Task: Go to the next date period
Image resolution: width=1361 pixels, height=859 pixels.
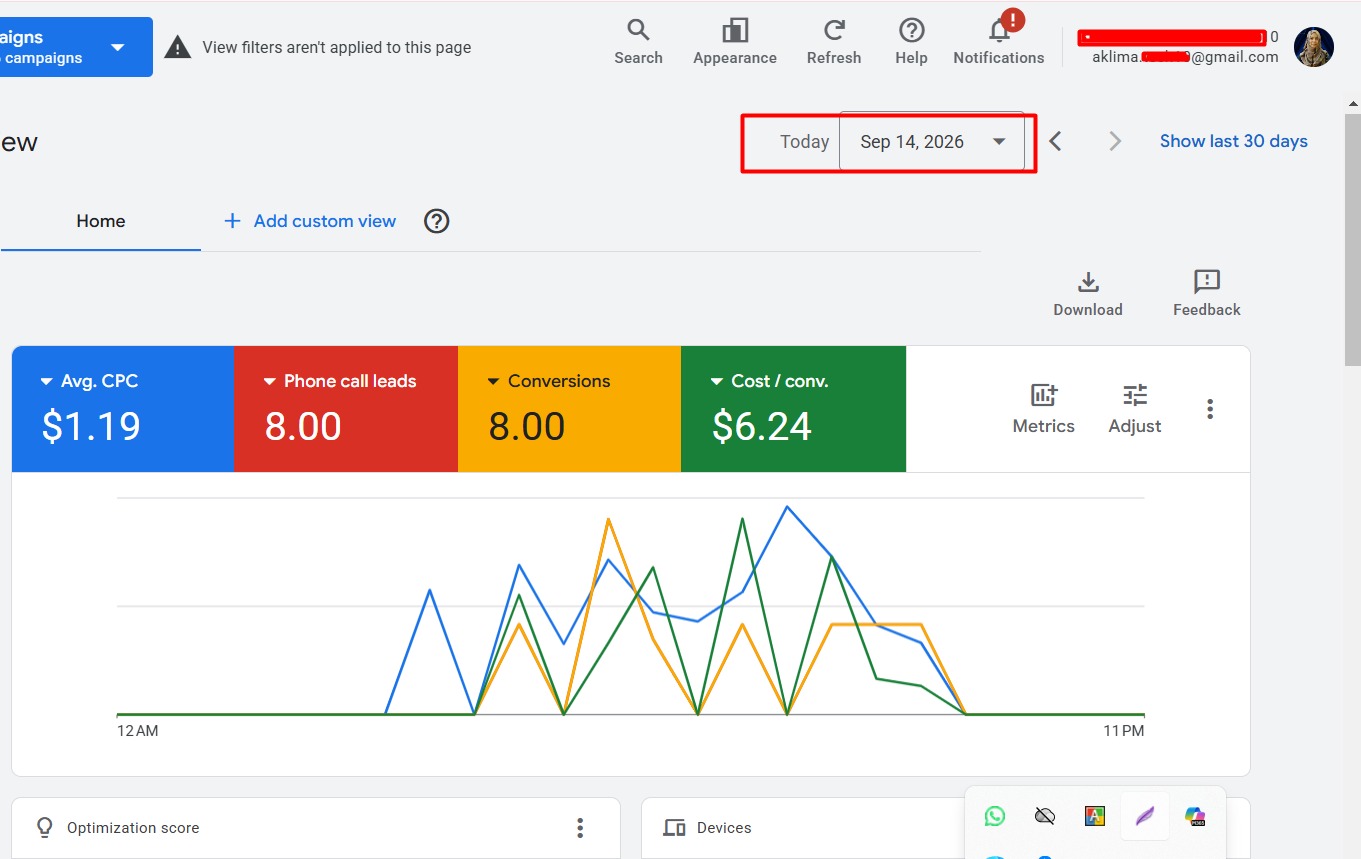Action: (x=1115, y=141)
